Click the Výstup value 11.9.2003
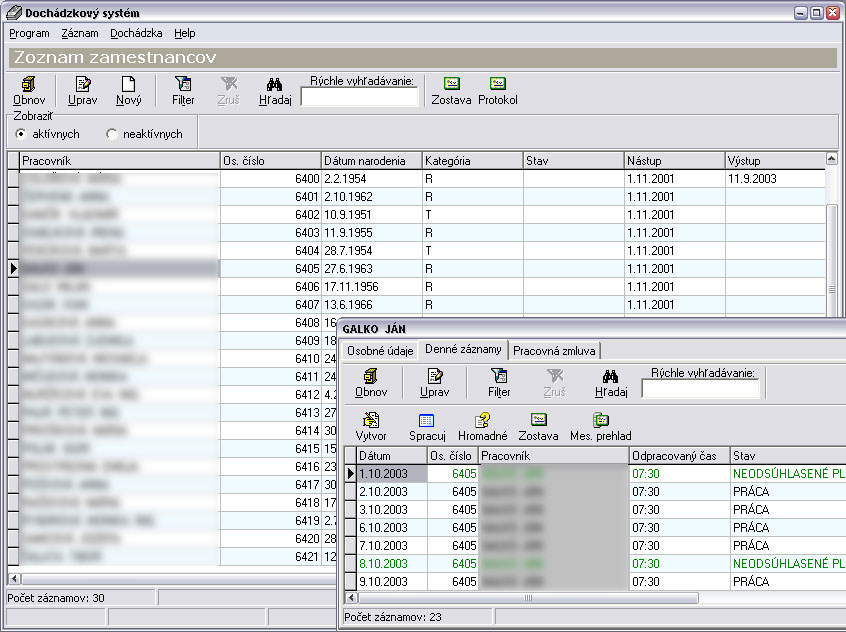Screen dimensions: 846x632 (x=752, y=179)
